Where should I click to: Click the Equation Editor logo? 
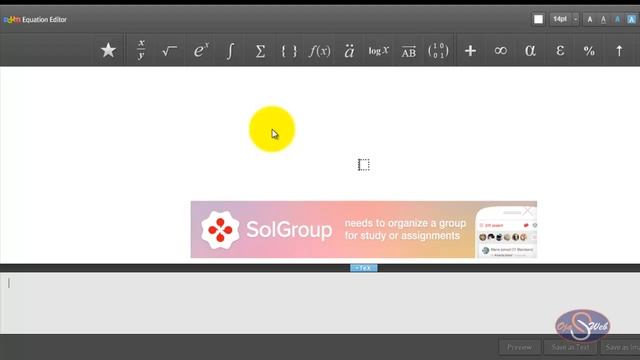(x=35, y=20)
